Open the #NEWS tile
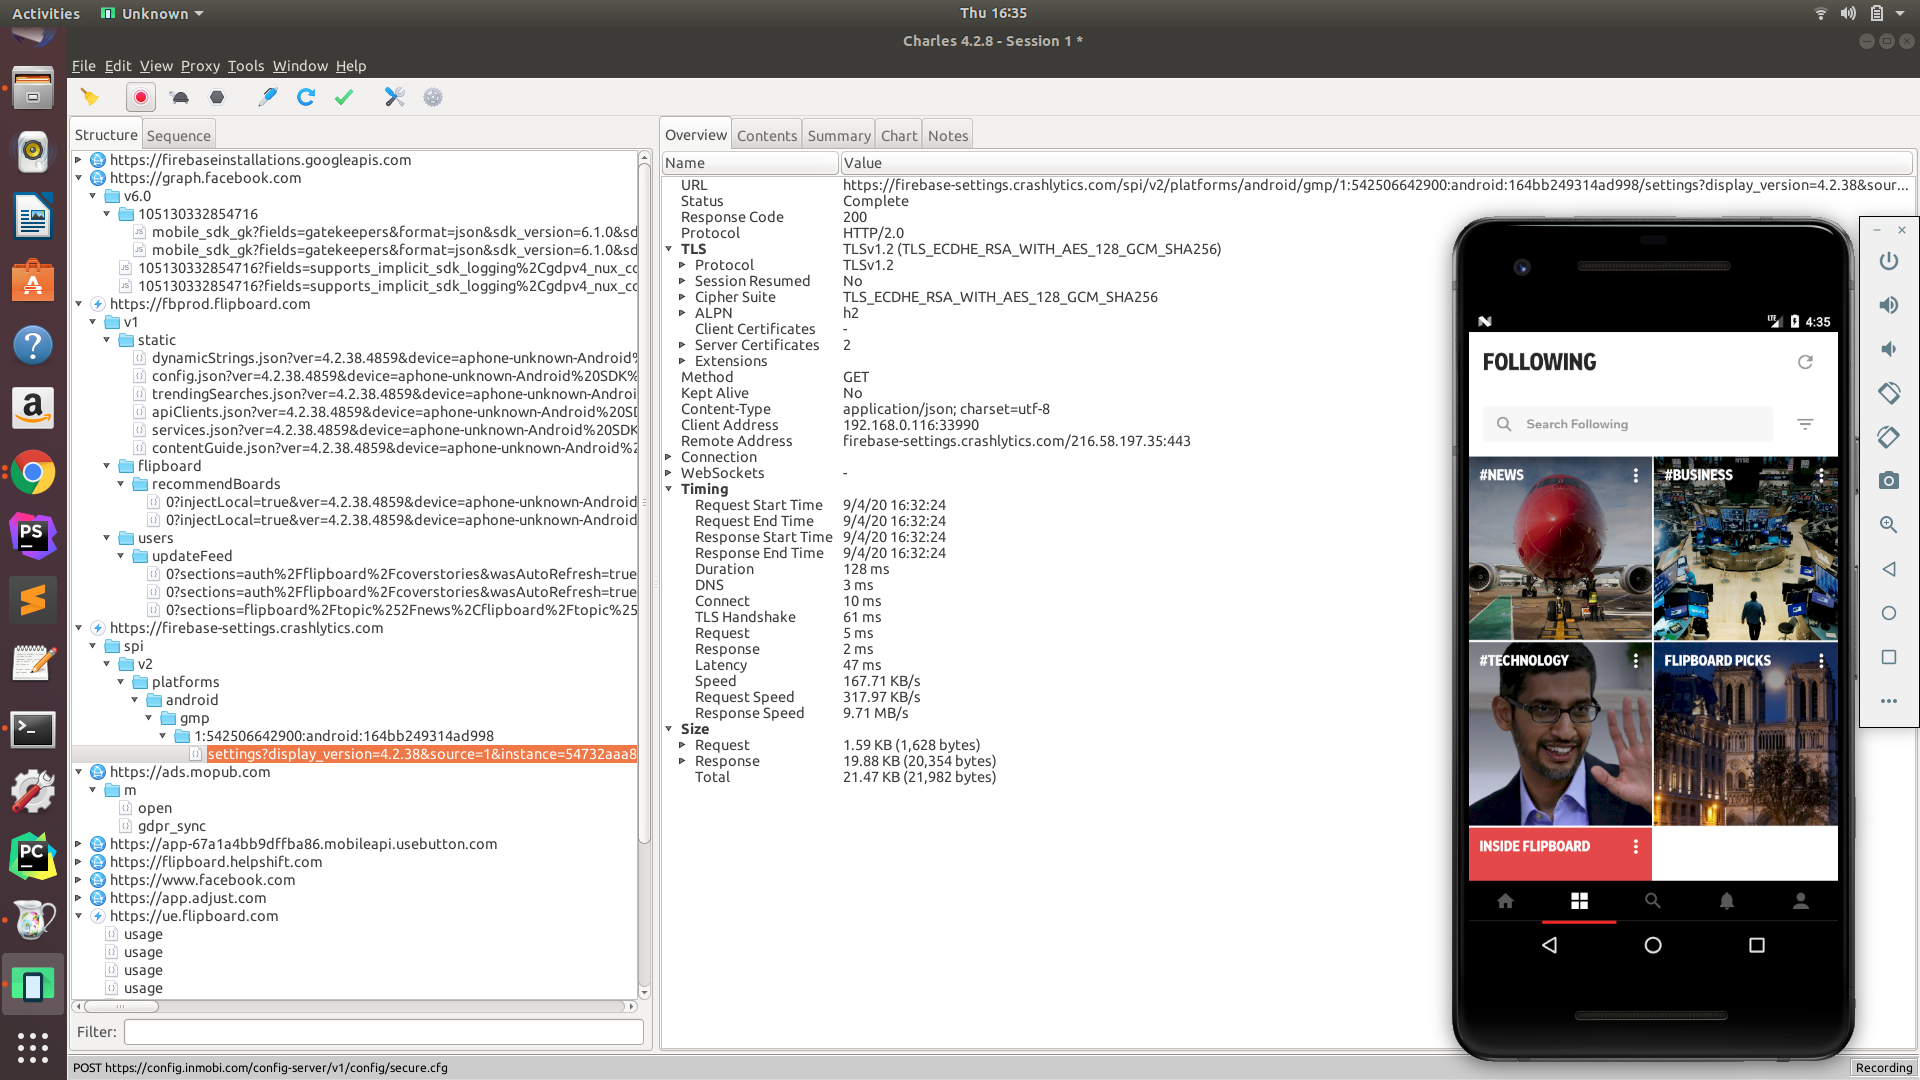 (x=1560, y=548)
